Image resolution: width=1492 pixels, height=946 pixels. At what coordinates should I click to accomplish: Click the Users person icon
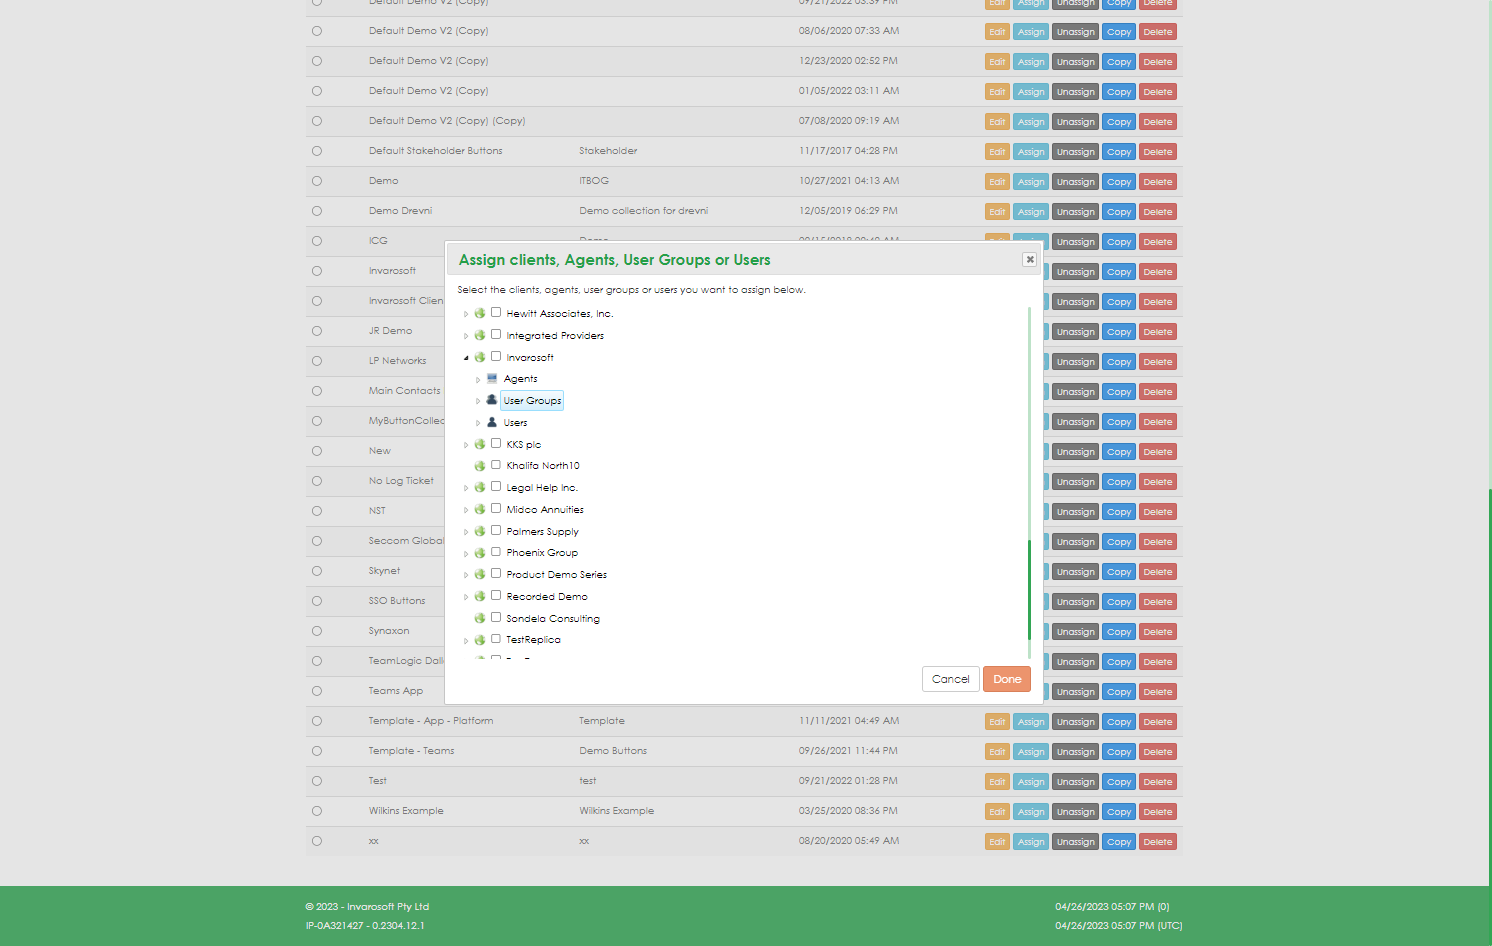tap(492, 422)
